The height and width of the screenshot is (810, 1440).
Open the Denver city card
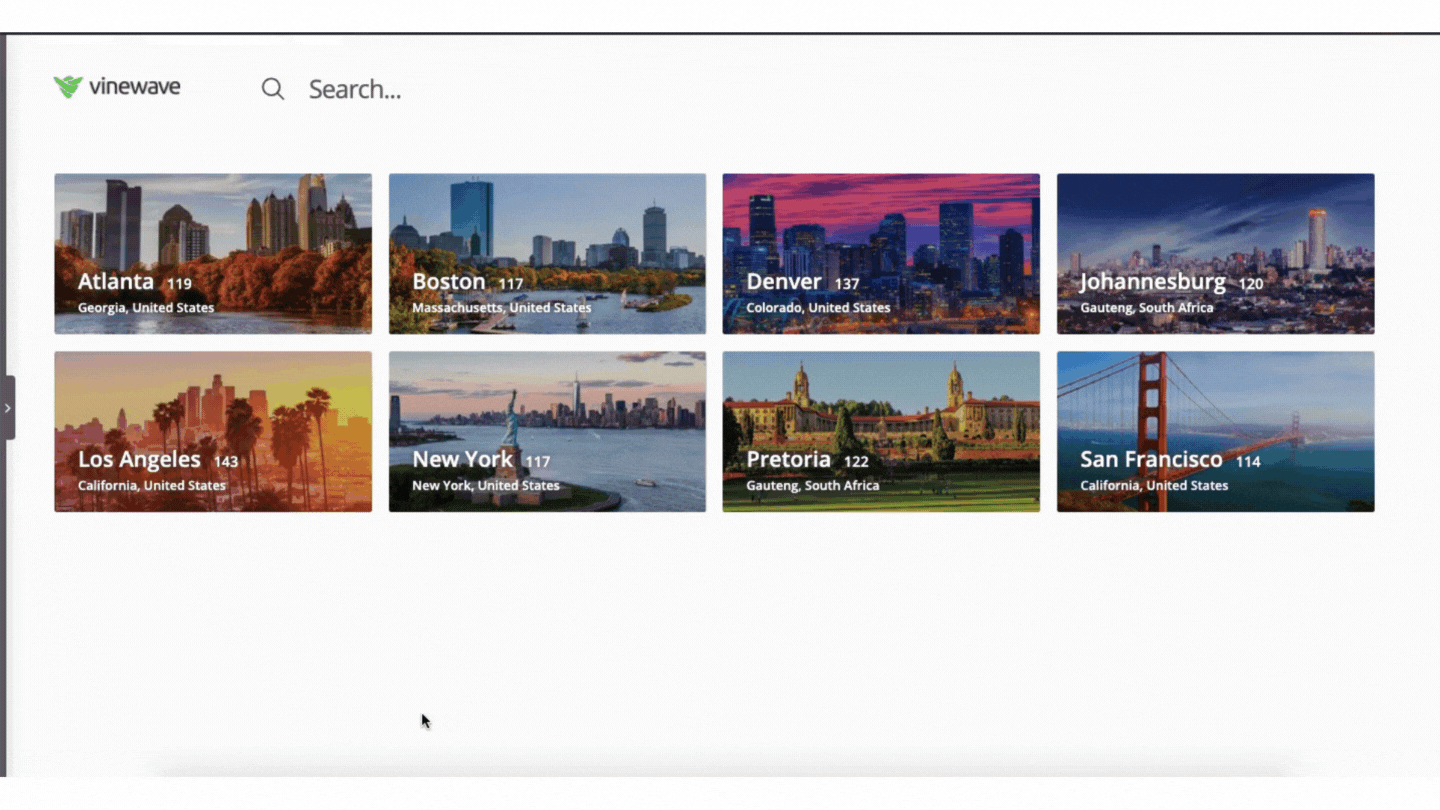click(881, 254)
